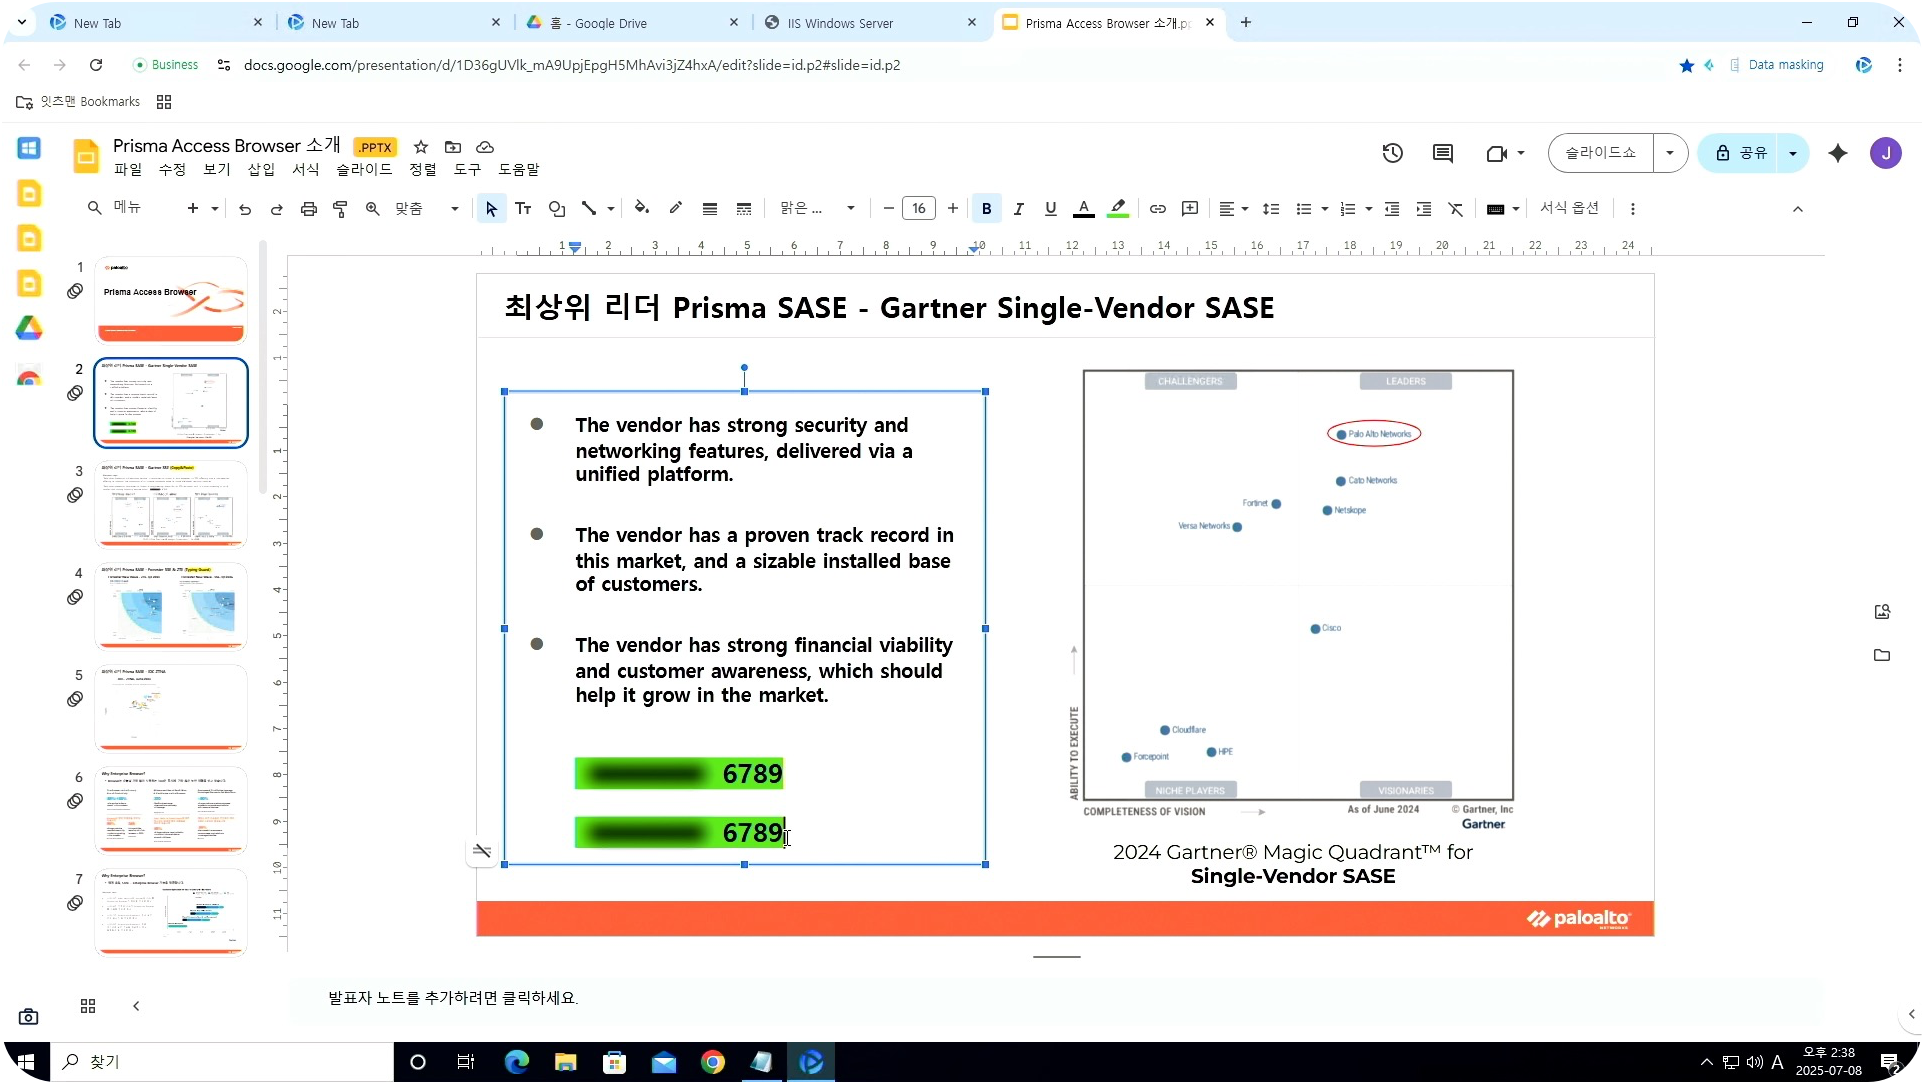Open the Gemini sparkle icon
The image size is (1924, 1084).
(1839, 153)
